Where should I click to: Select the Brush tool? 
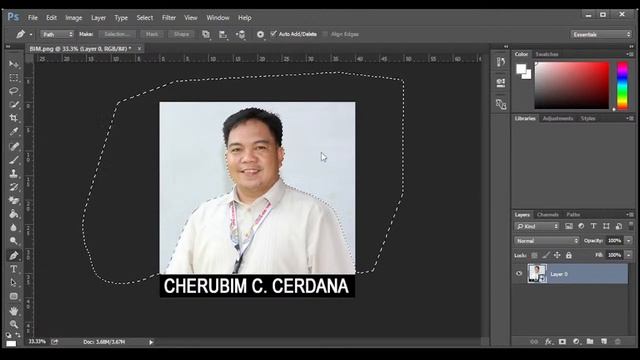tap(13, 160)
